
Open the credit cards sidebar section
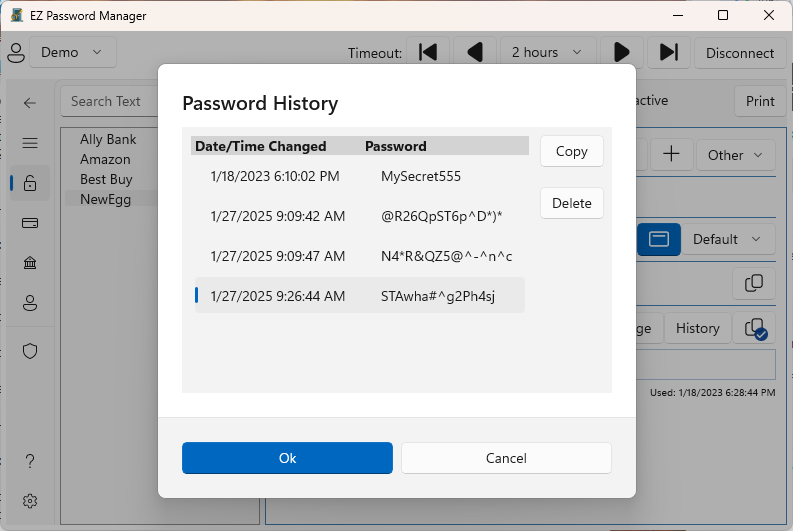pyautogui.click(x=30, y=222)
